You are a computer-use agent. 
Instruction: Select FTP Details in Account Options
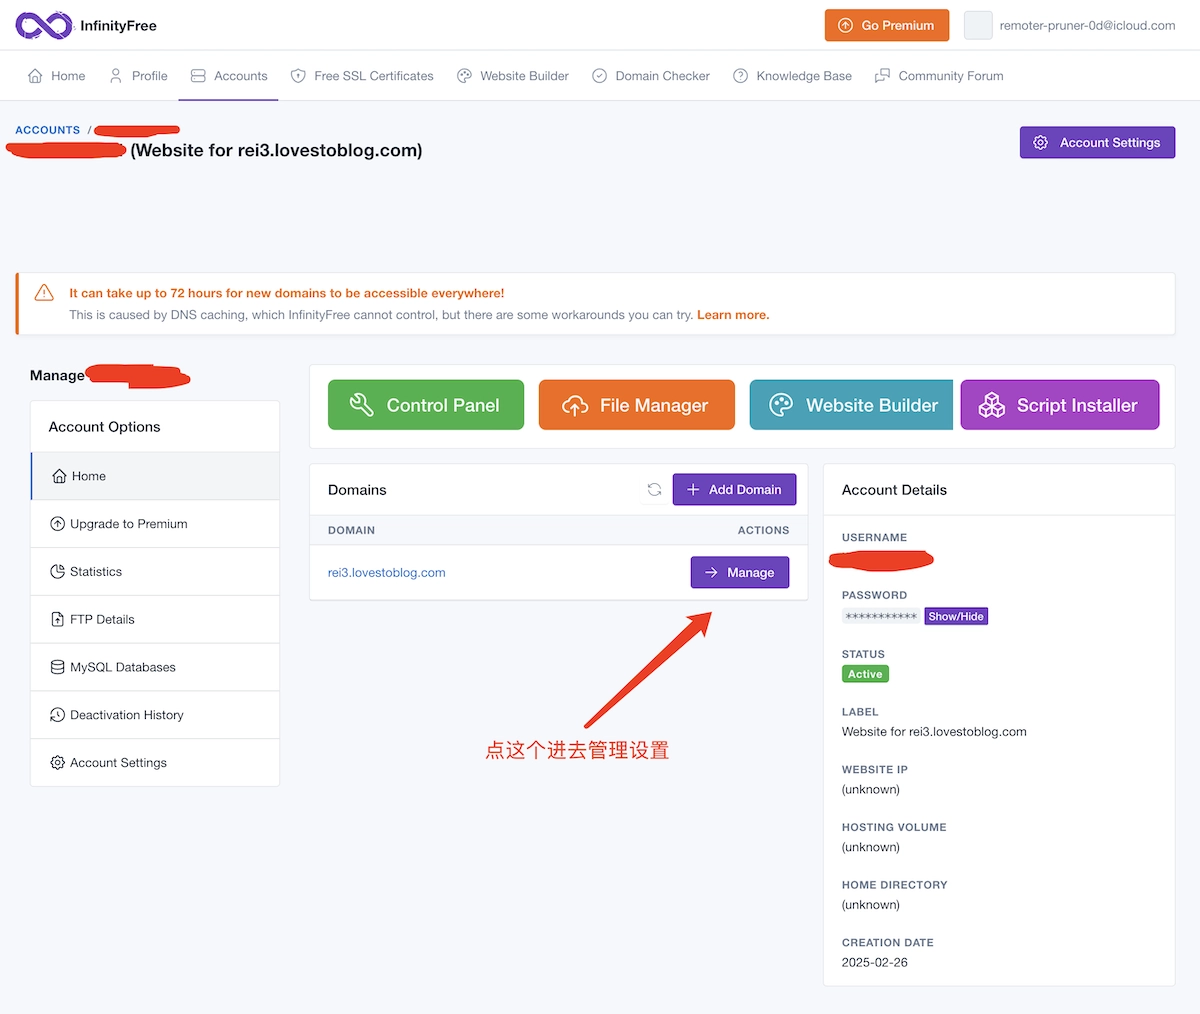point(102,619)
